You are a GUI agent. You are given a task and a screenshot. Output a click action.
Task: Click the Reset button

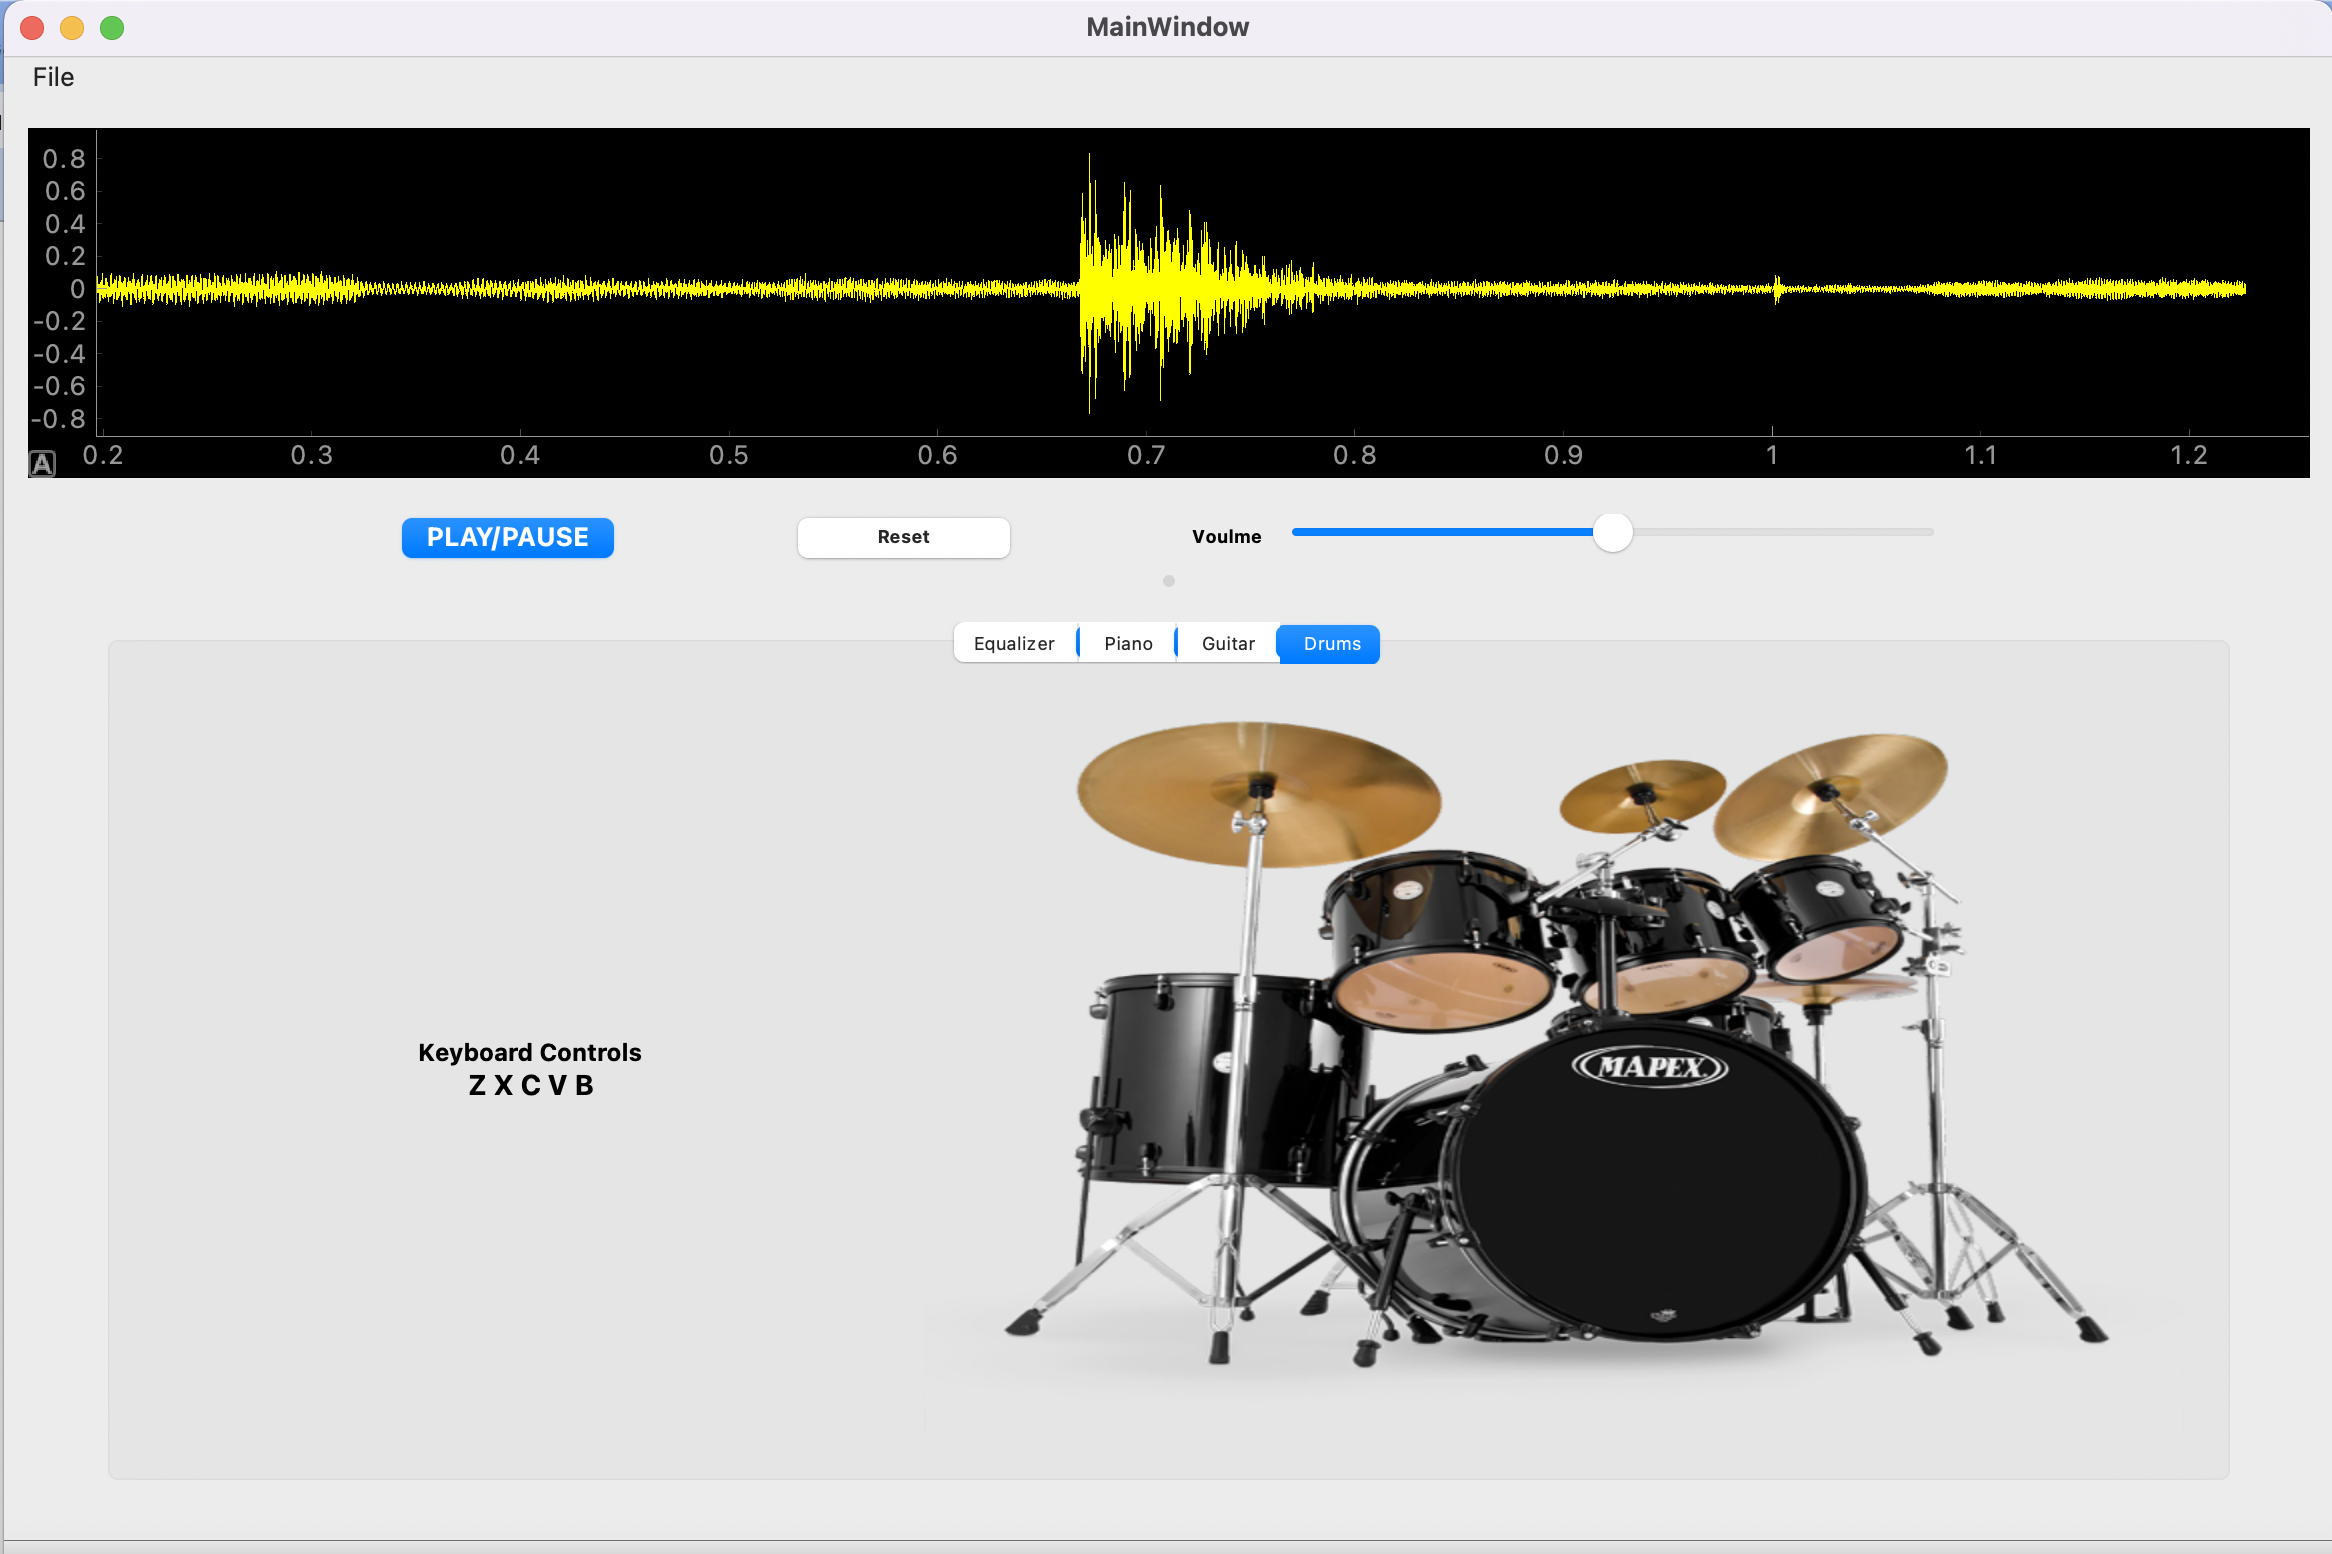click(x=903, y=537)
